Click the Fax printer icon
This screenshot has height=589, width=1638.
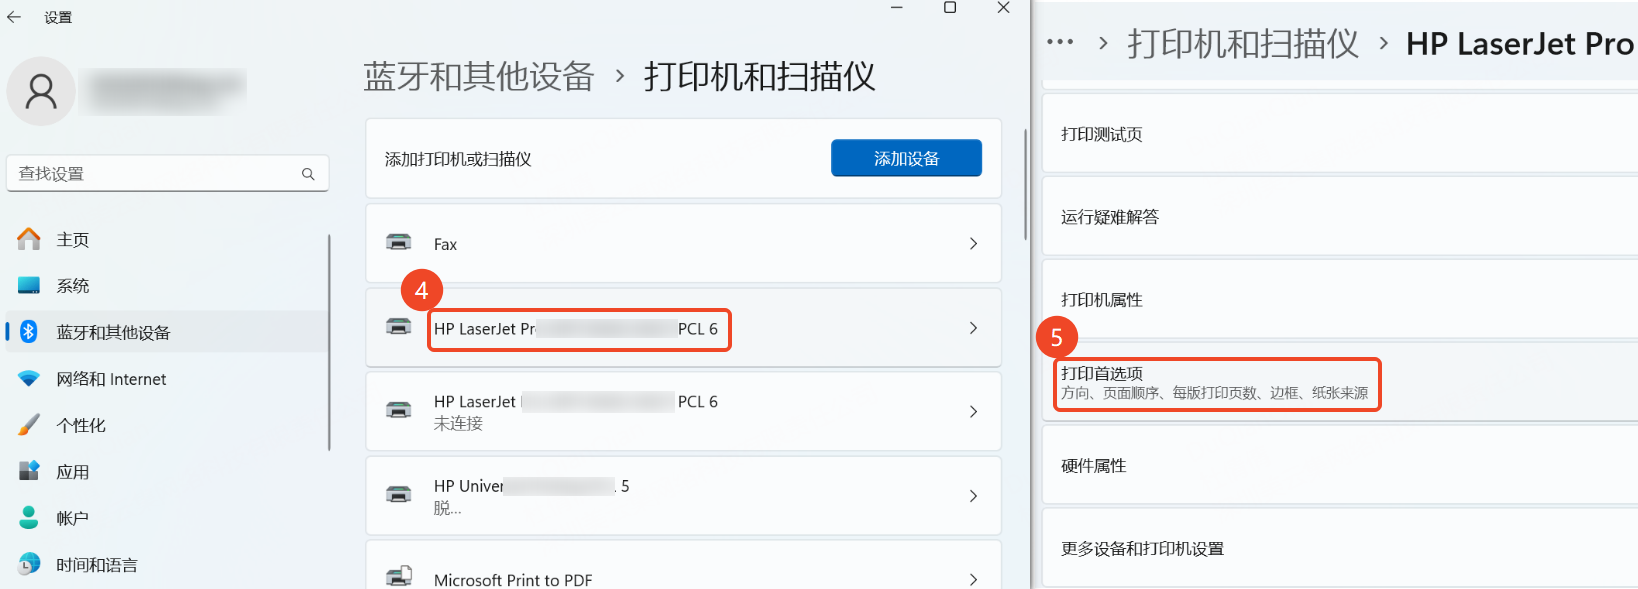click(x=399, y=243)
